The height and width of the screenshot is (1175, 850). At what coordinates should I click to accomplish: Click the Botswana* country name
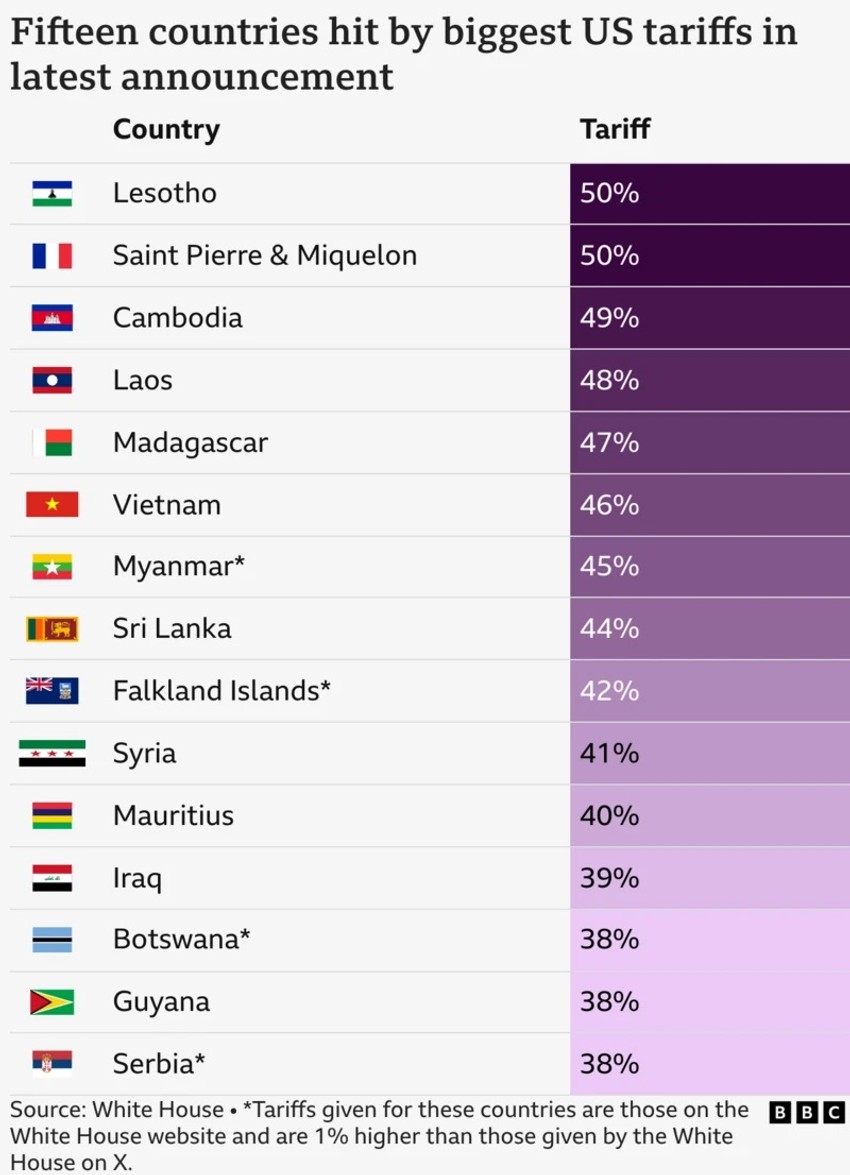click(181, 940)
